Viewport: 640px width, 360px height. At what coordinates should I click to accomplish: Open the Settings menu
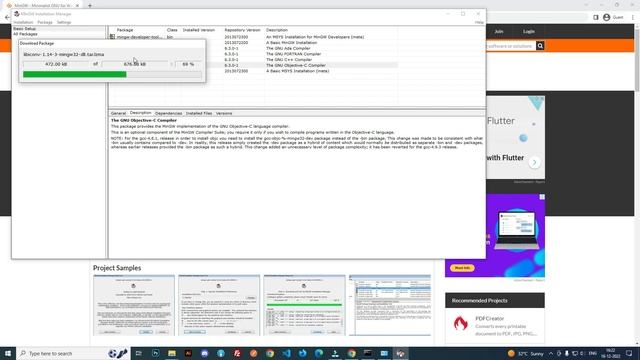[x=64, y=22]
